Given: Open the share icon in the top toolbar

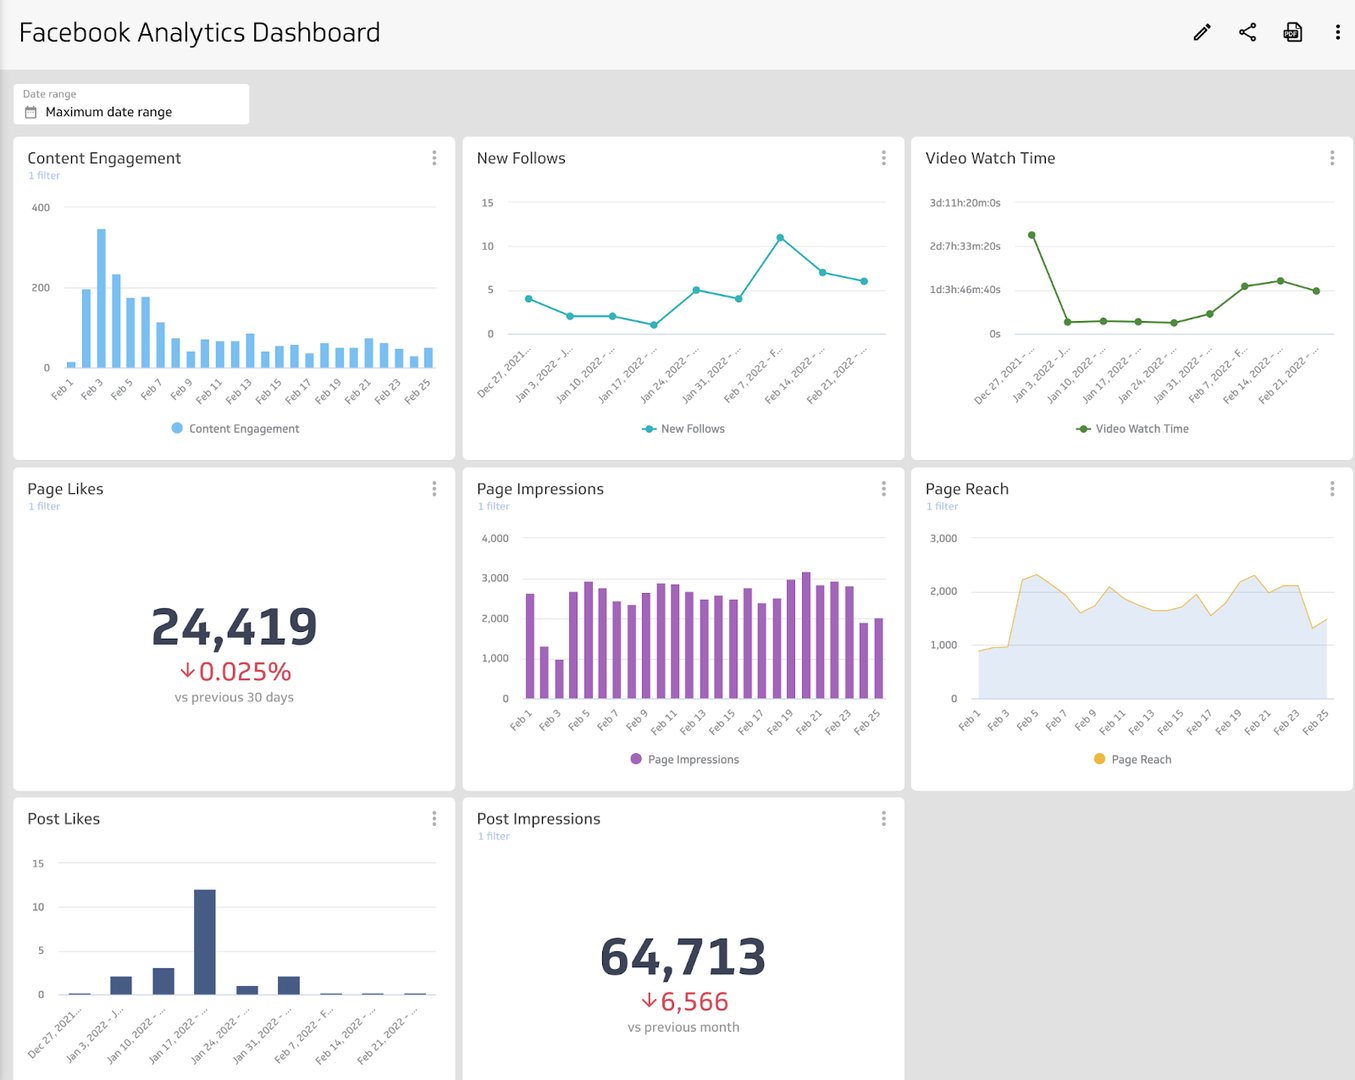Looking at the screenshot, I should point(1247,32).
